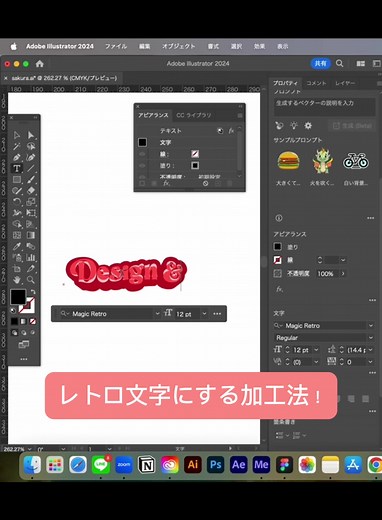This screenshot has width=382, height=520.
Task: Open the オブジェクト menu
Action: (179, 46)
